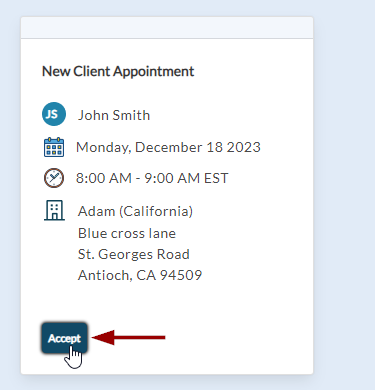Click the red arrow pointing at Accept
The height and width of the screenshot is (390, 375).
128,338
